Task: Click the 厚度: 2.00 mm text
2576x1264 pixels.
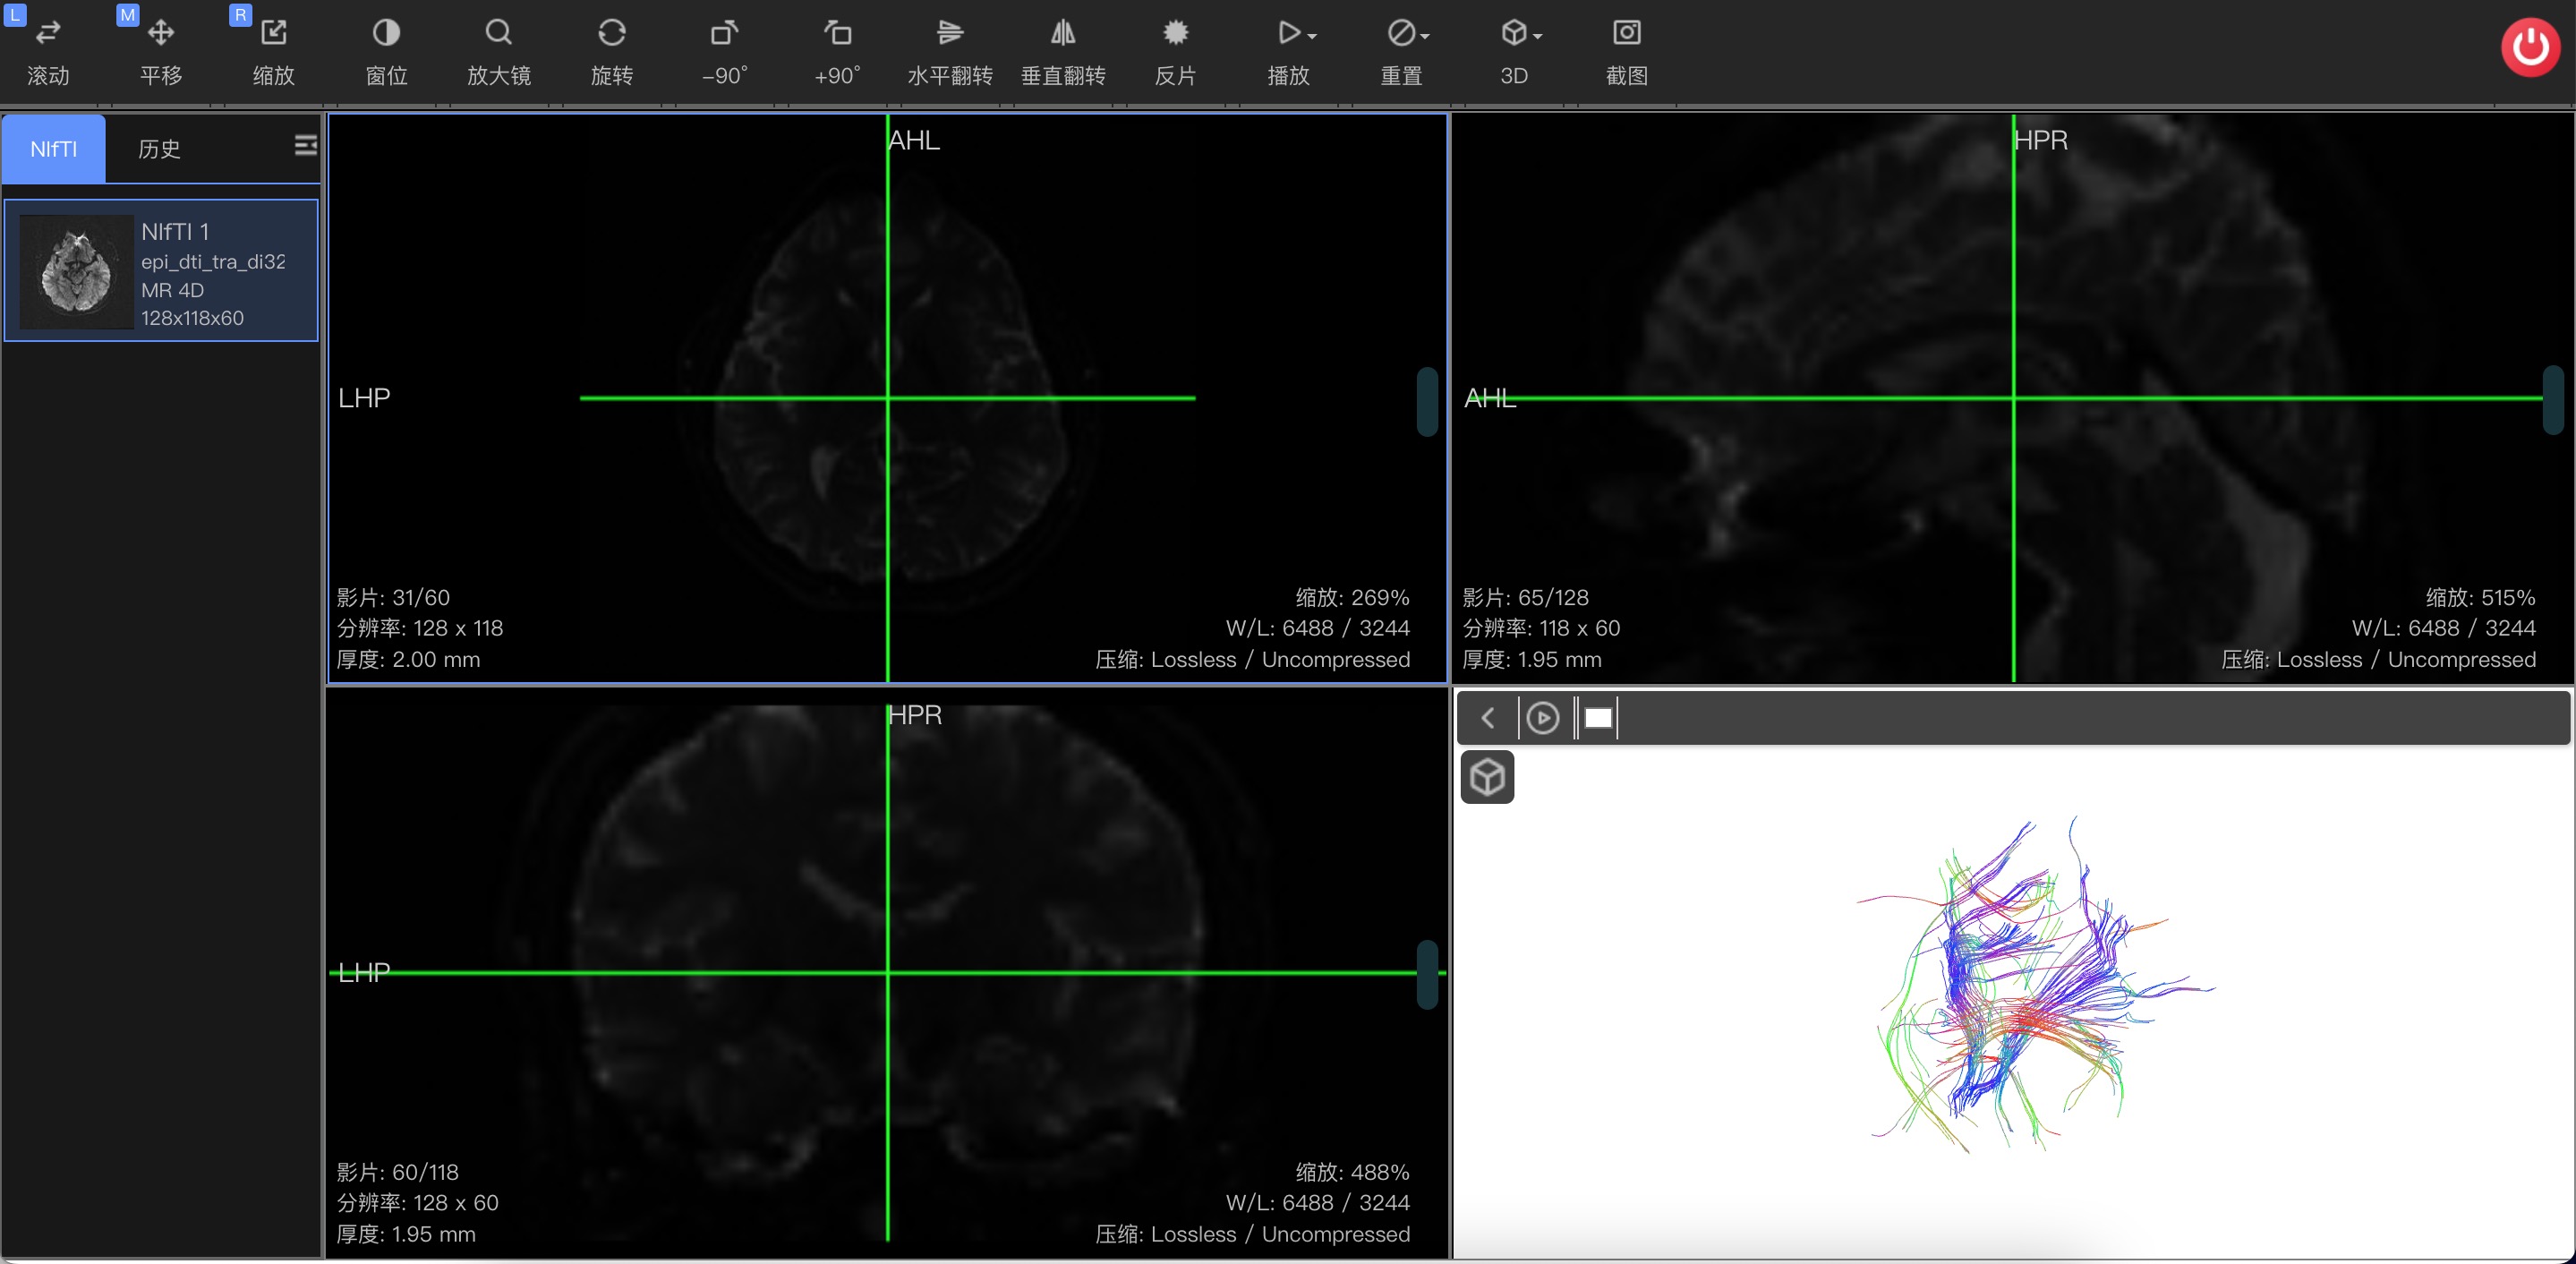Action: pyautogui.click(x=408, y=659)
